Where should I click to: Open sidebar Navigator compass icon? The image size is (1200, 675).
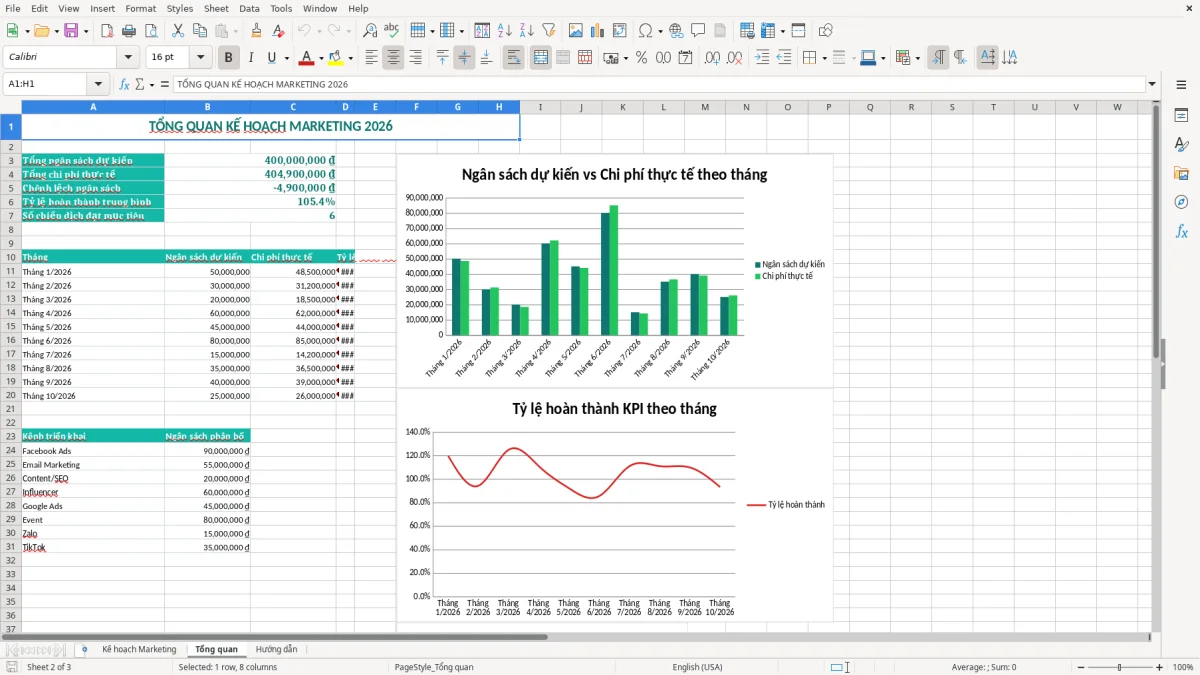(1181, 202)
